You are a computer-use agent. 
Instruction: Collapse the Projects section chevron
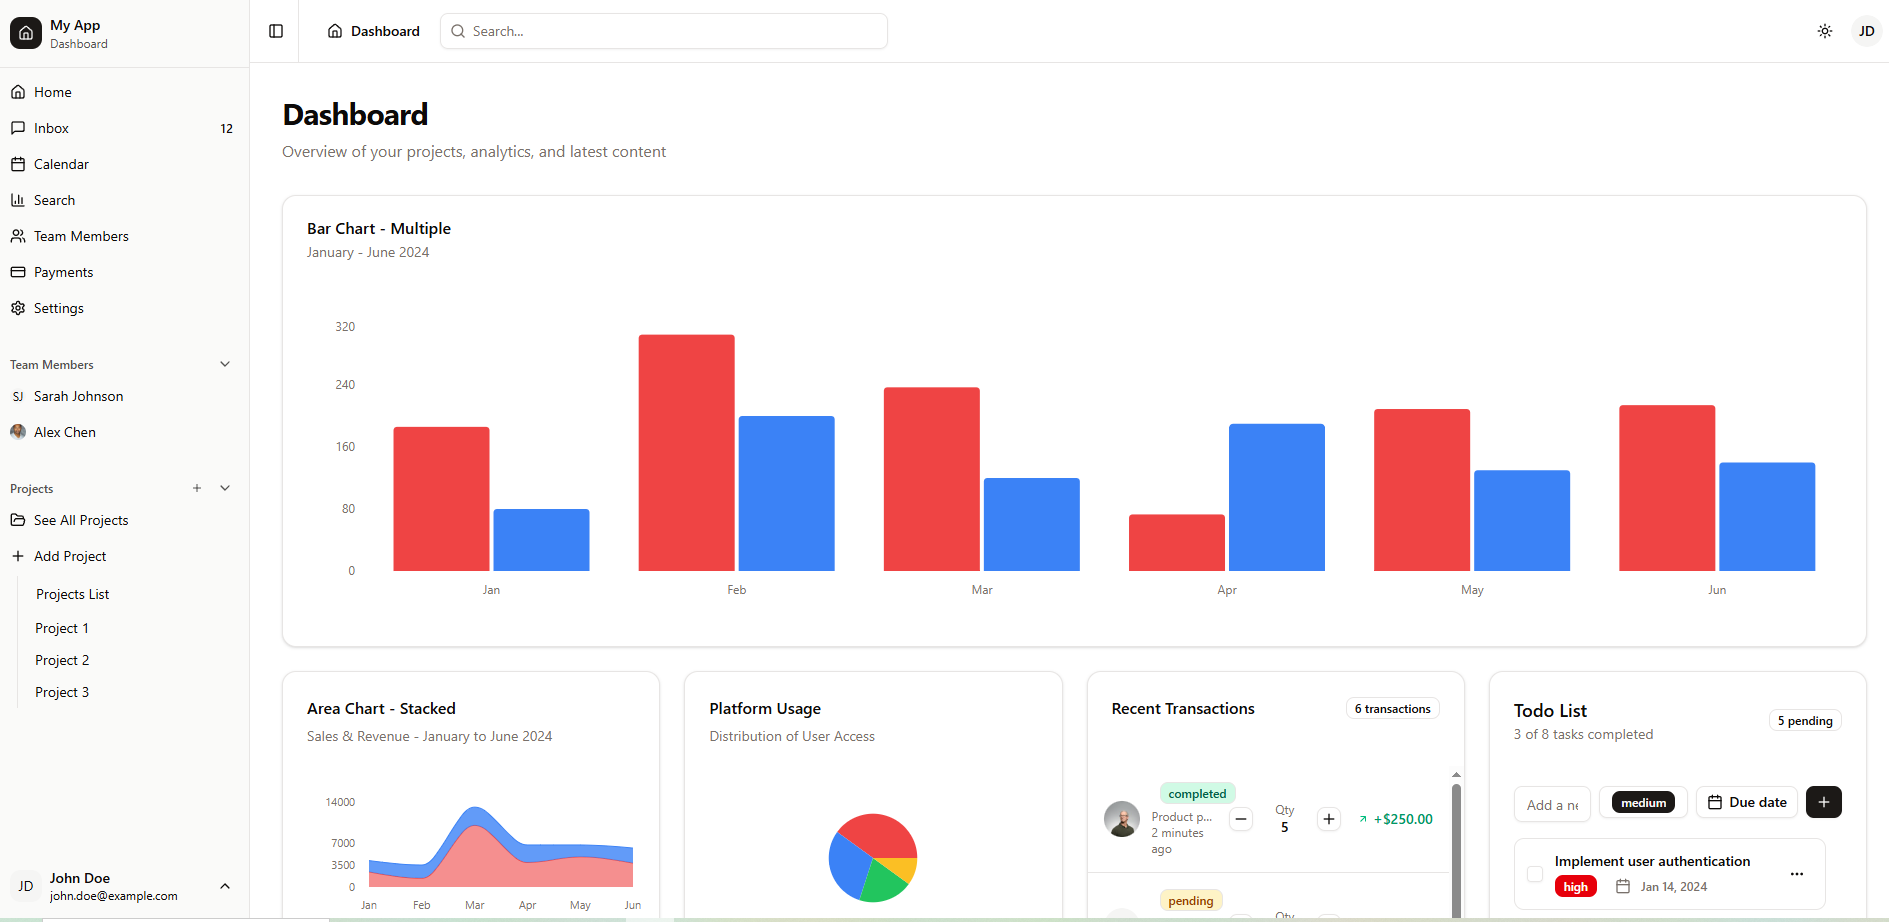225,488
